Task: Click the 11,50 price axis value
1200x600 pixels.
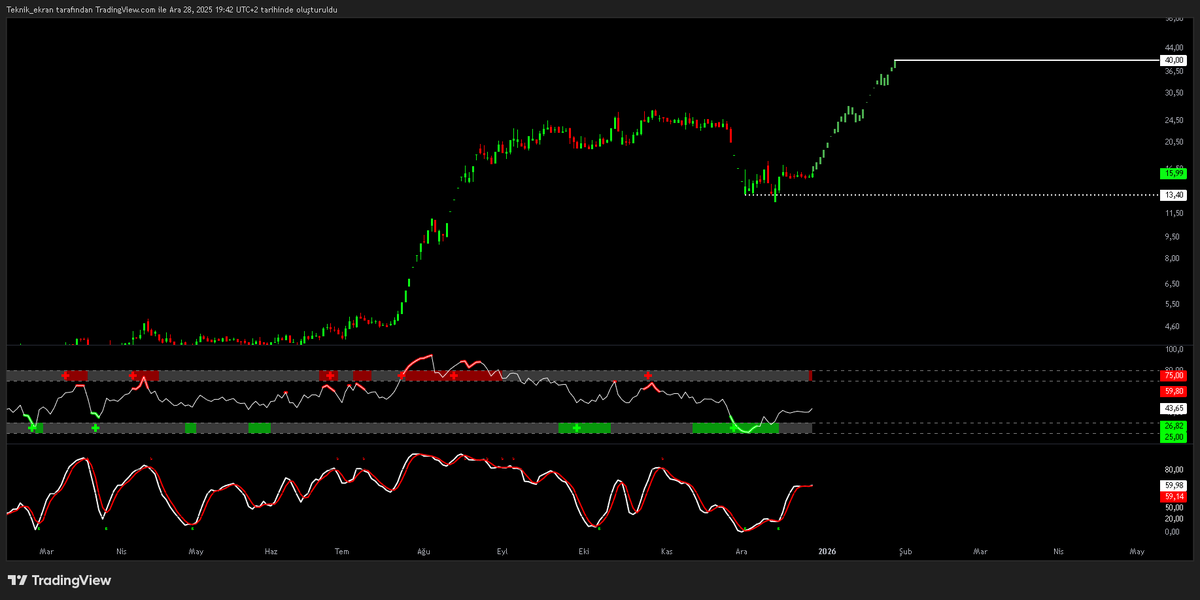Action: coord(1173,213)
